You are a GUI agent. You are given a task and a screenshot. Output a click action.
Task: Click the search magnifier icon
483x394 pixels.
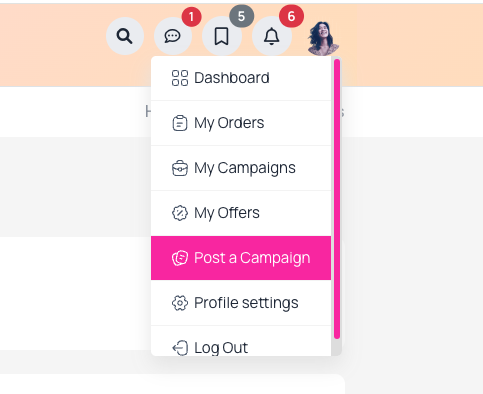(125, 36)
